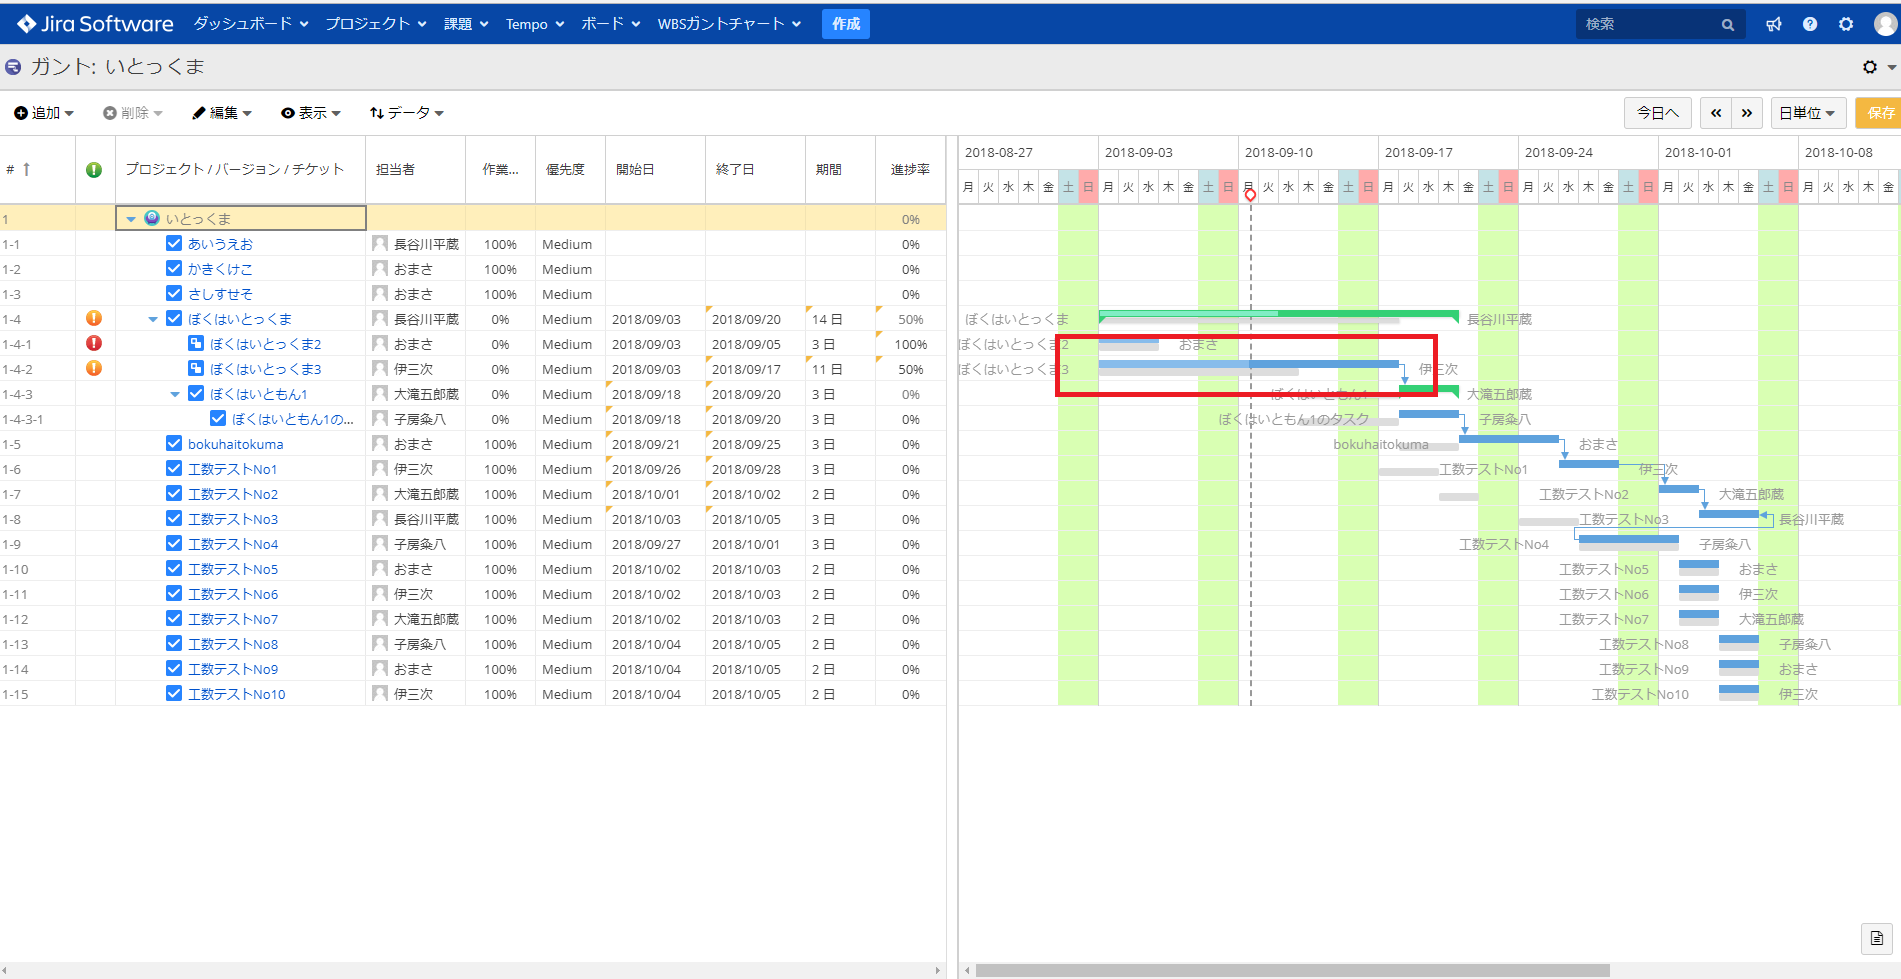Image resolution: width=1901 pixels, height=979 pixels.
Task: Click the orange warning icon on row 1-4-2
Action: [x=94, y=368]
